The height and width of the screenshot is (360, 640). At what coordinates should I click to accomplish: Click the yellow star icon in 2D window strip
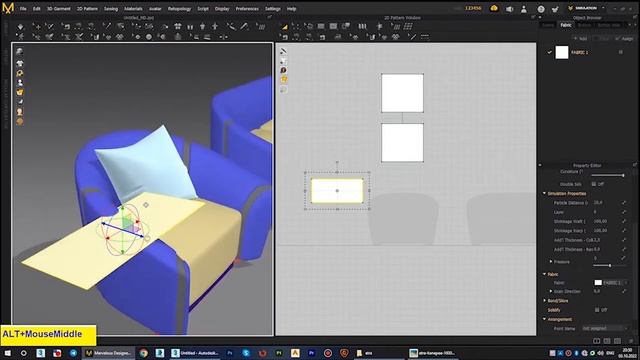pos(284,79)
